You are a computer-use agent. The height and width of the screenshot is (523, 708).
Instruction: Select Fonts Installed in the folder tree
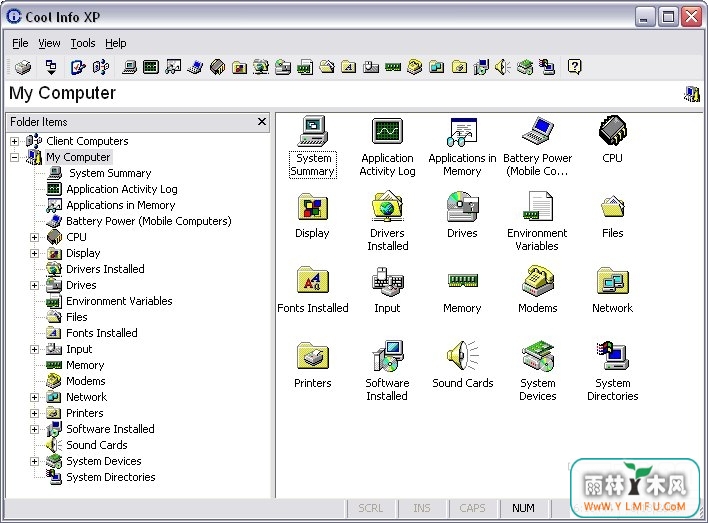point(102,333)
